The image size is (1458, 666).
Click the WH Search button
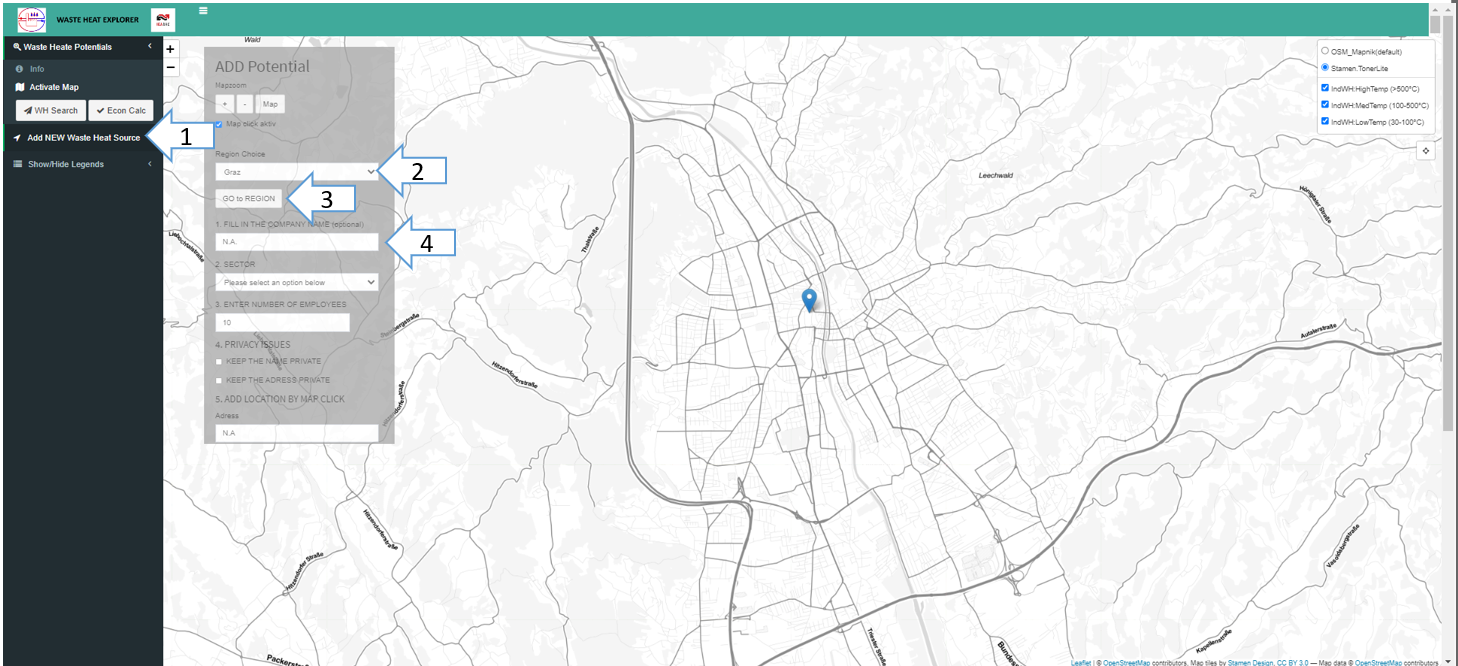[x=50, y=111]
